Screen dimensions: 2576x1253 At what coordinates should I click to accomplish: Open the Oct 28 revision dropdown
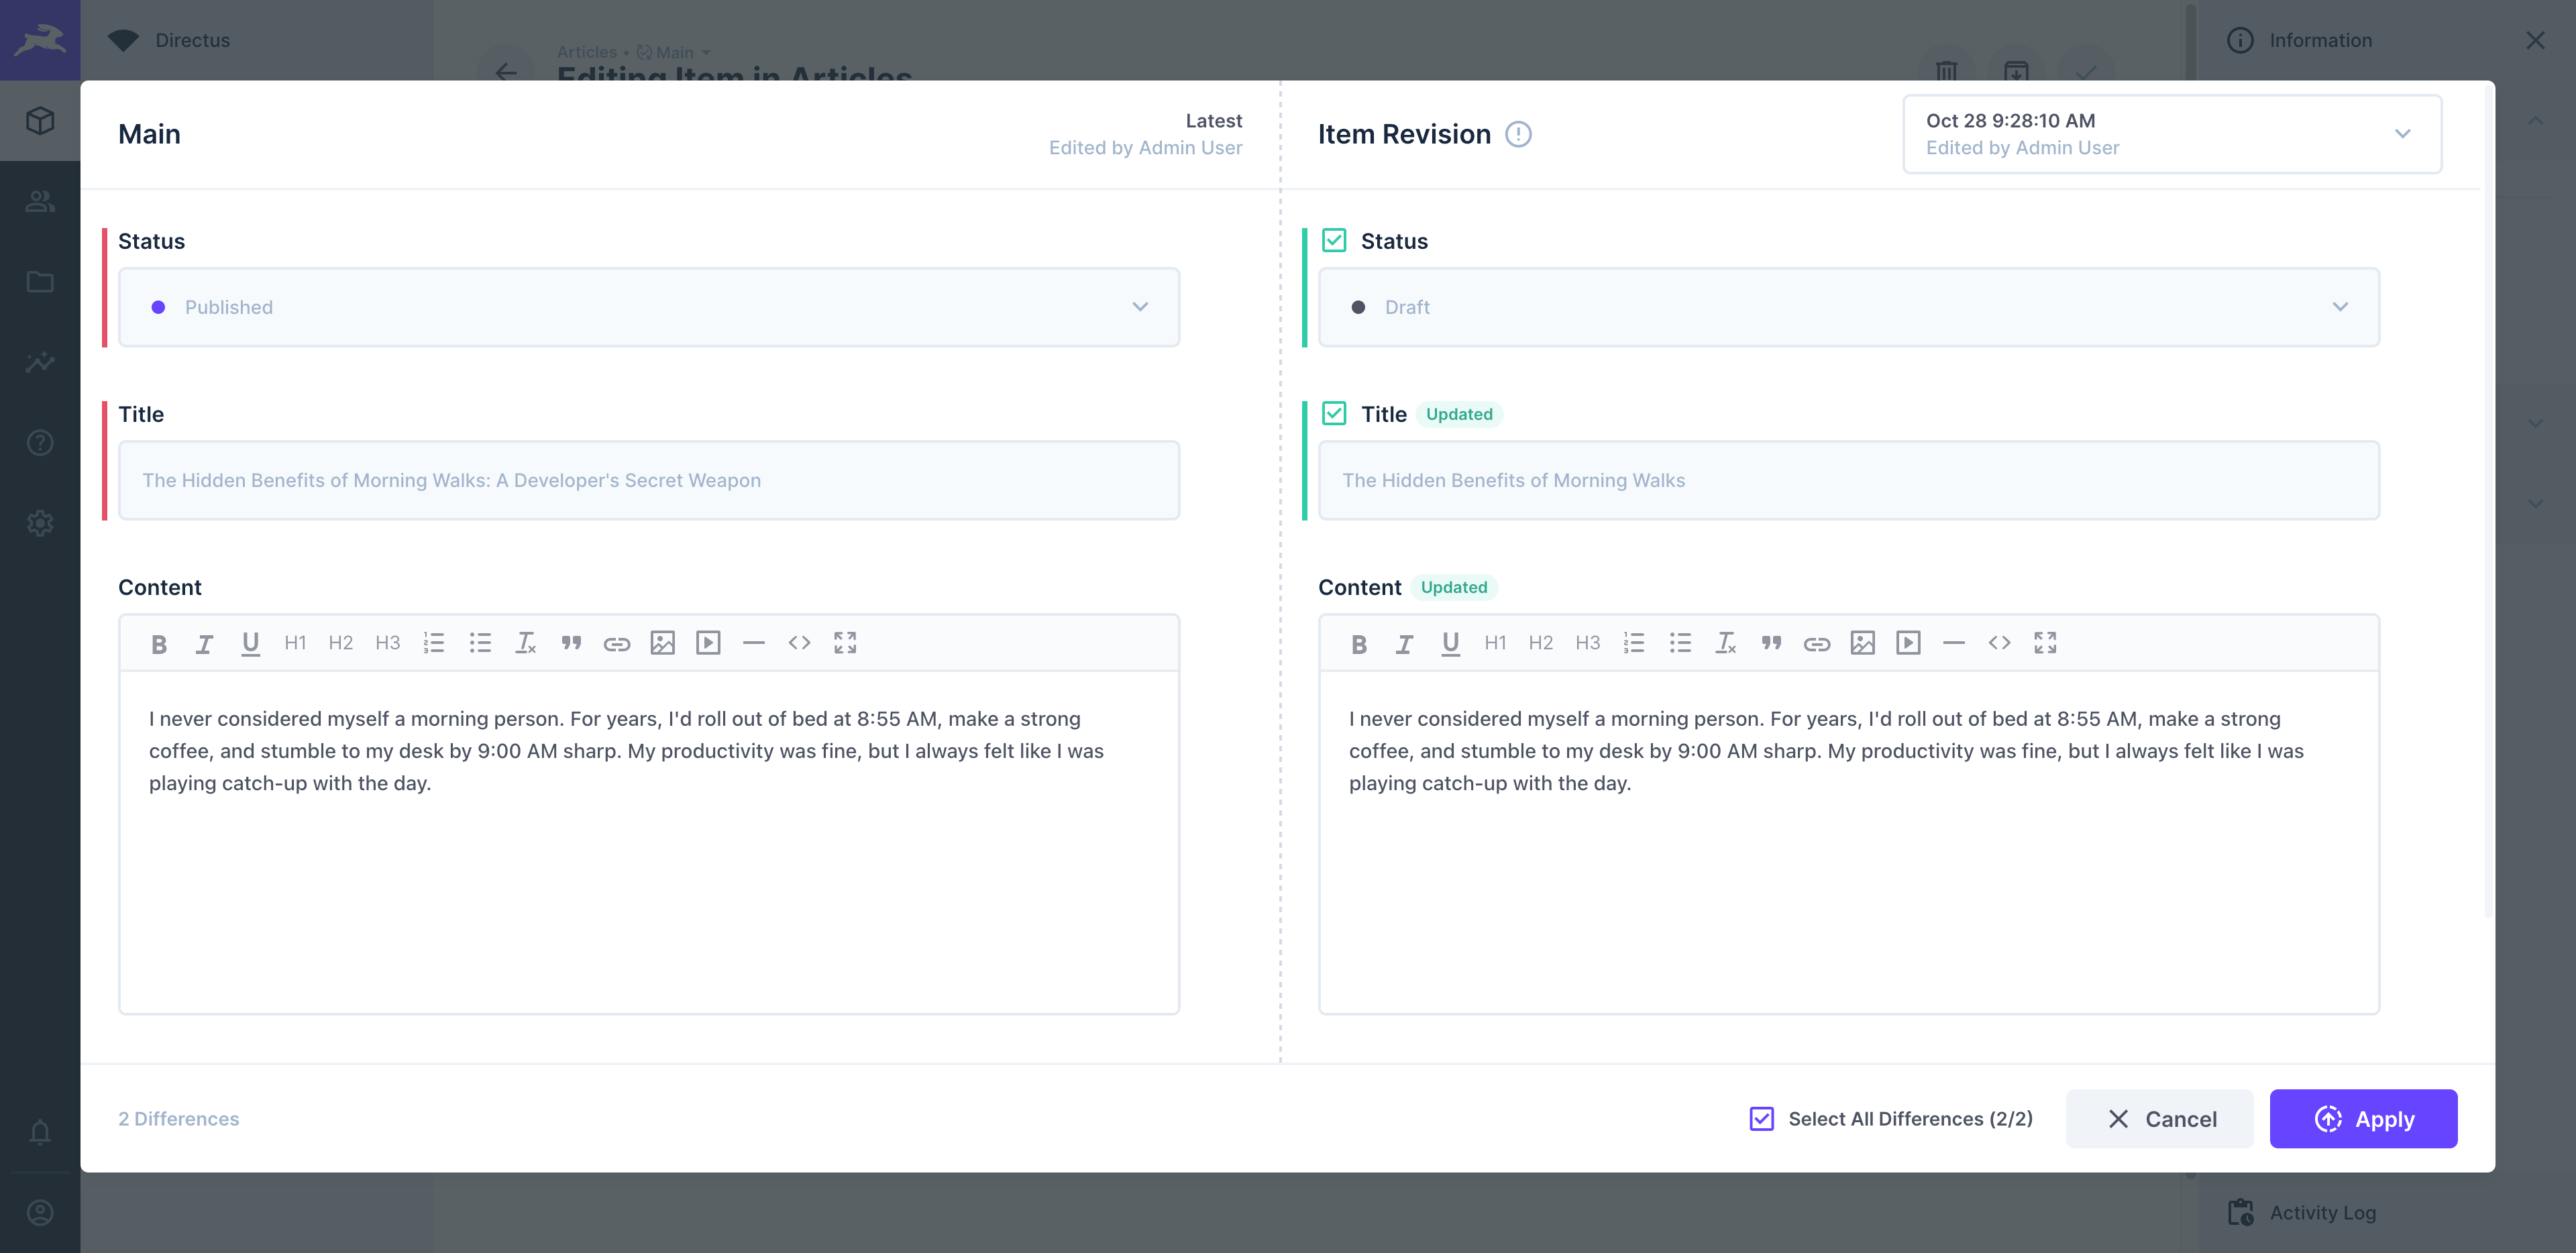pyautogui.click(x=2171, y=134)
